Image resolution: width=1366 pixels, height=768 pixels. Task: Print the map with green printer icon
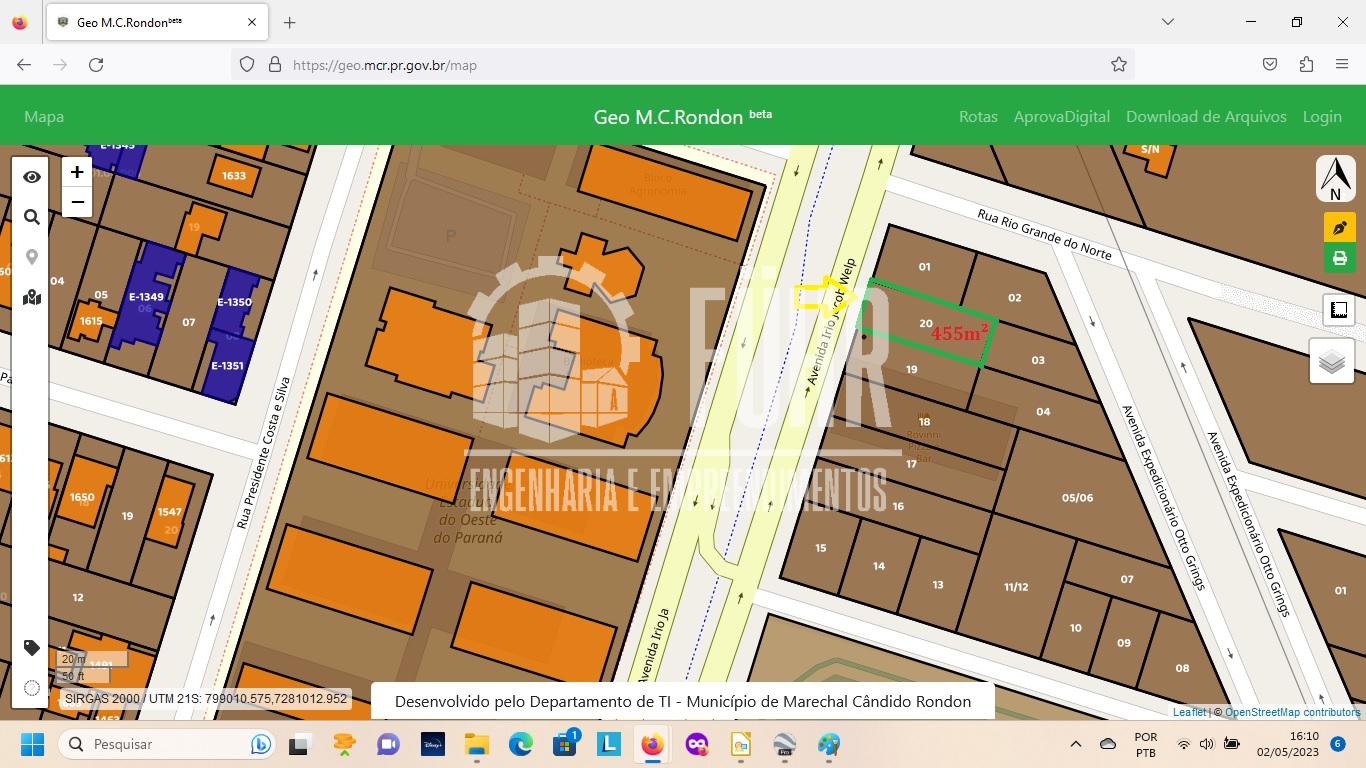click(1340, 258)
